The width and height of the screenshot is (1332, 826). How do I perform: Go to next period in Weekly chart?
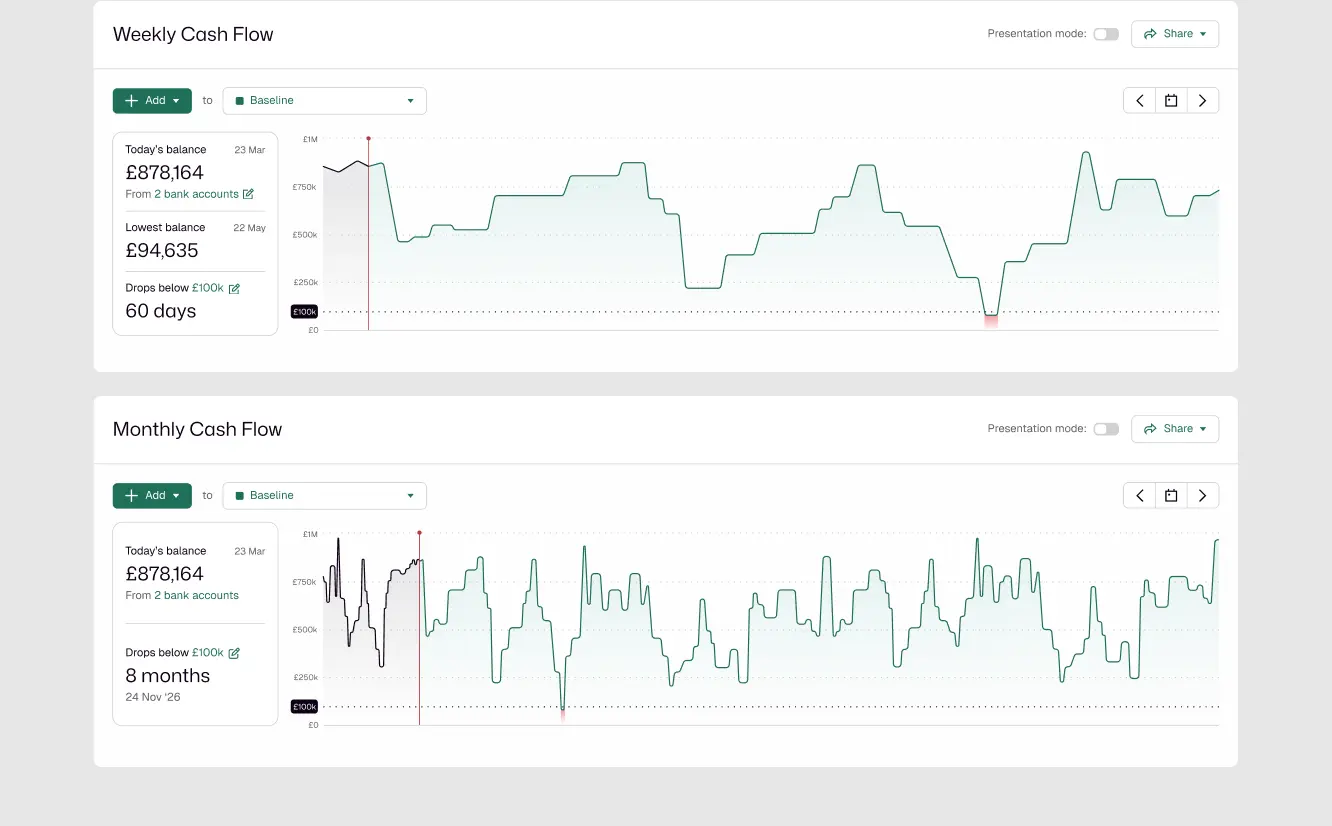(x=1203, y=101)
